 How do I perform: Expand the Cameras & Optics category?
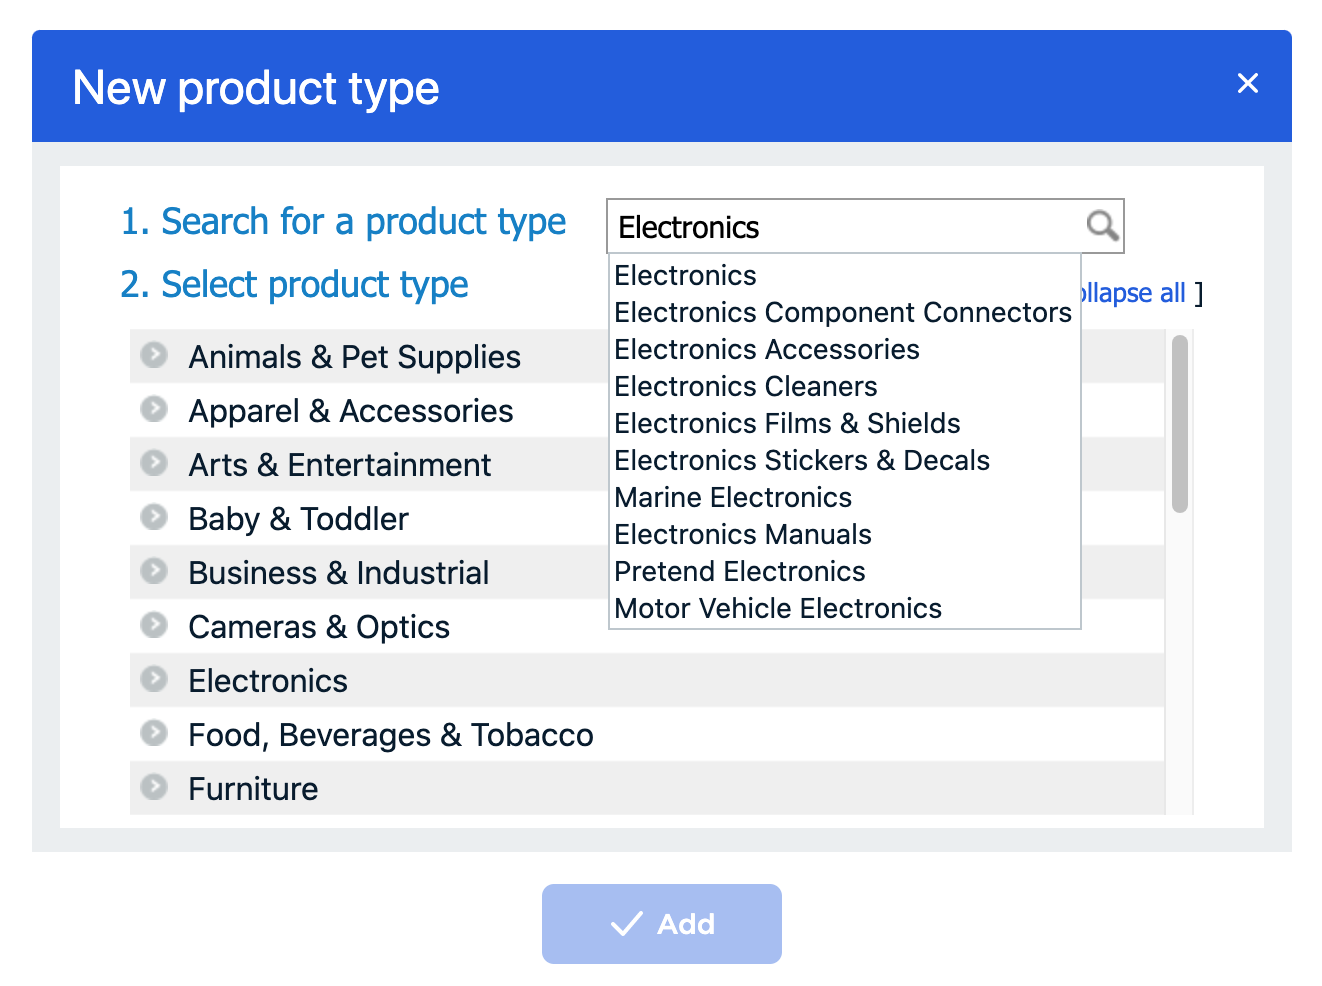154,626
